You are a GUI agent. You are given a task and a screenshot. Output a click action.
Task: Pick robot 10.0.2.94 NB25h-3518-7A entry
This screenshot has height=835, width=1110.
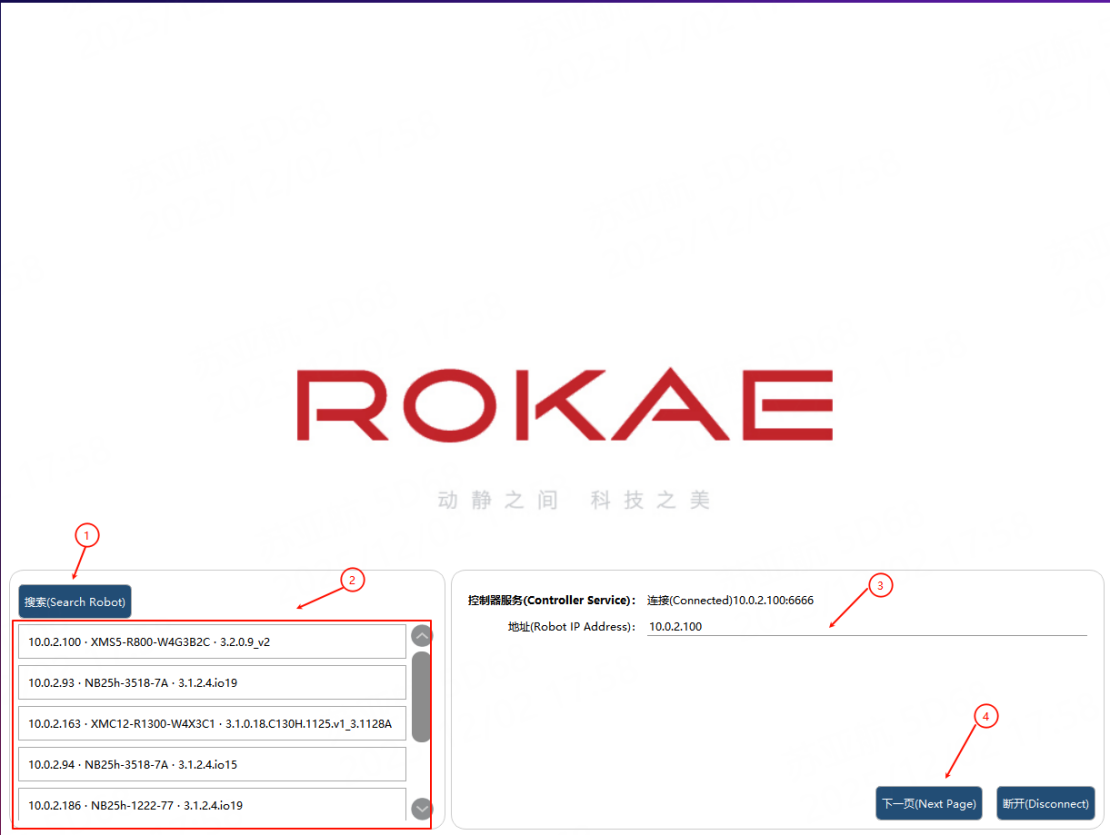point(212,764)
